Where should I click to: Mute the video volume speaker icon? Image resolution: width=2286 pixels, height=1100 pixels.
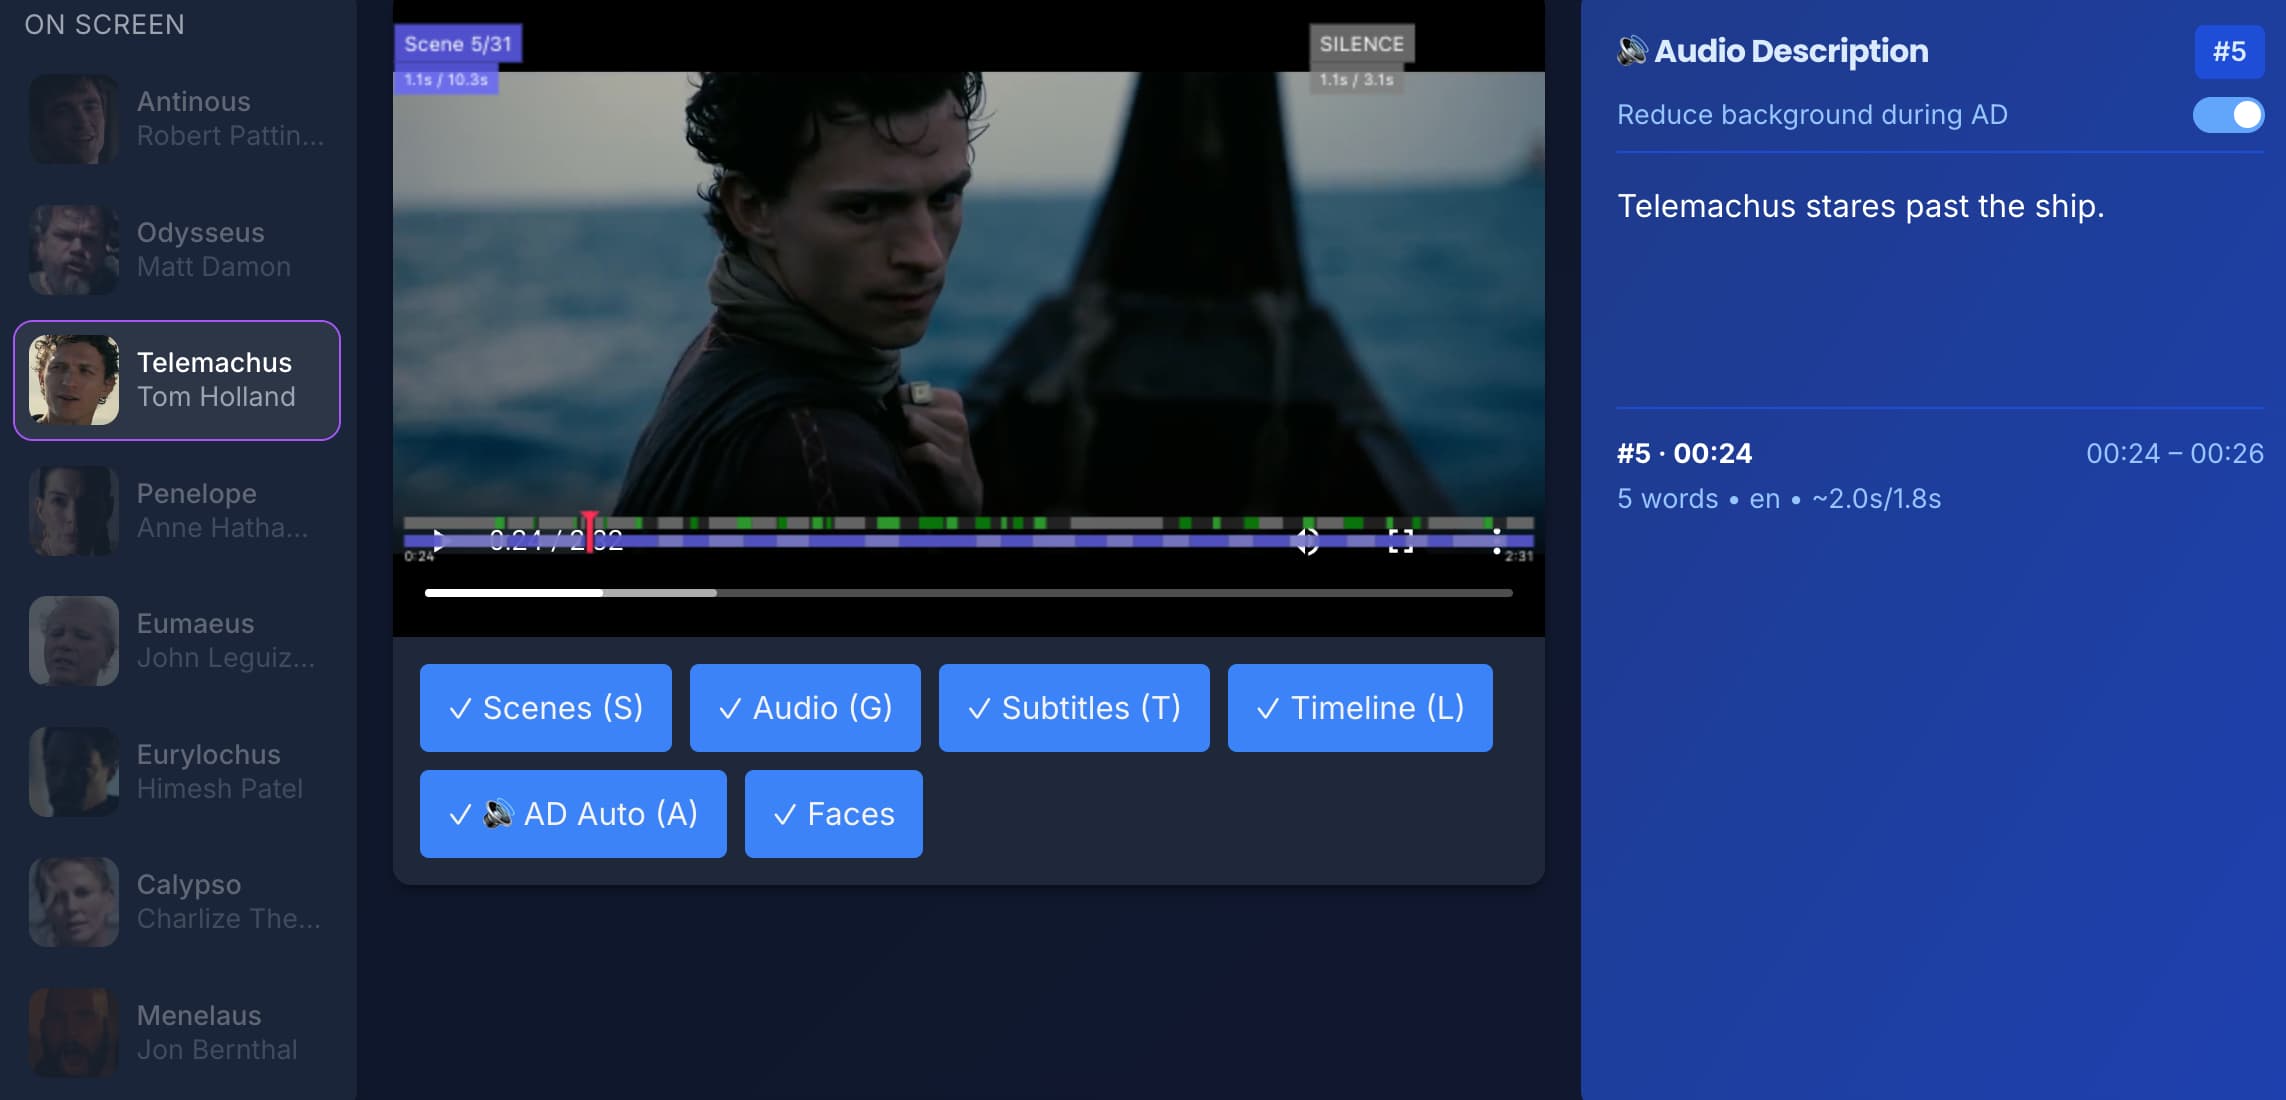point(1307,541)
